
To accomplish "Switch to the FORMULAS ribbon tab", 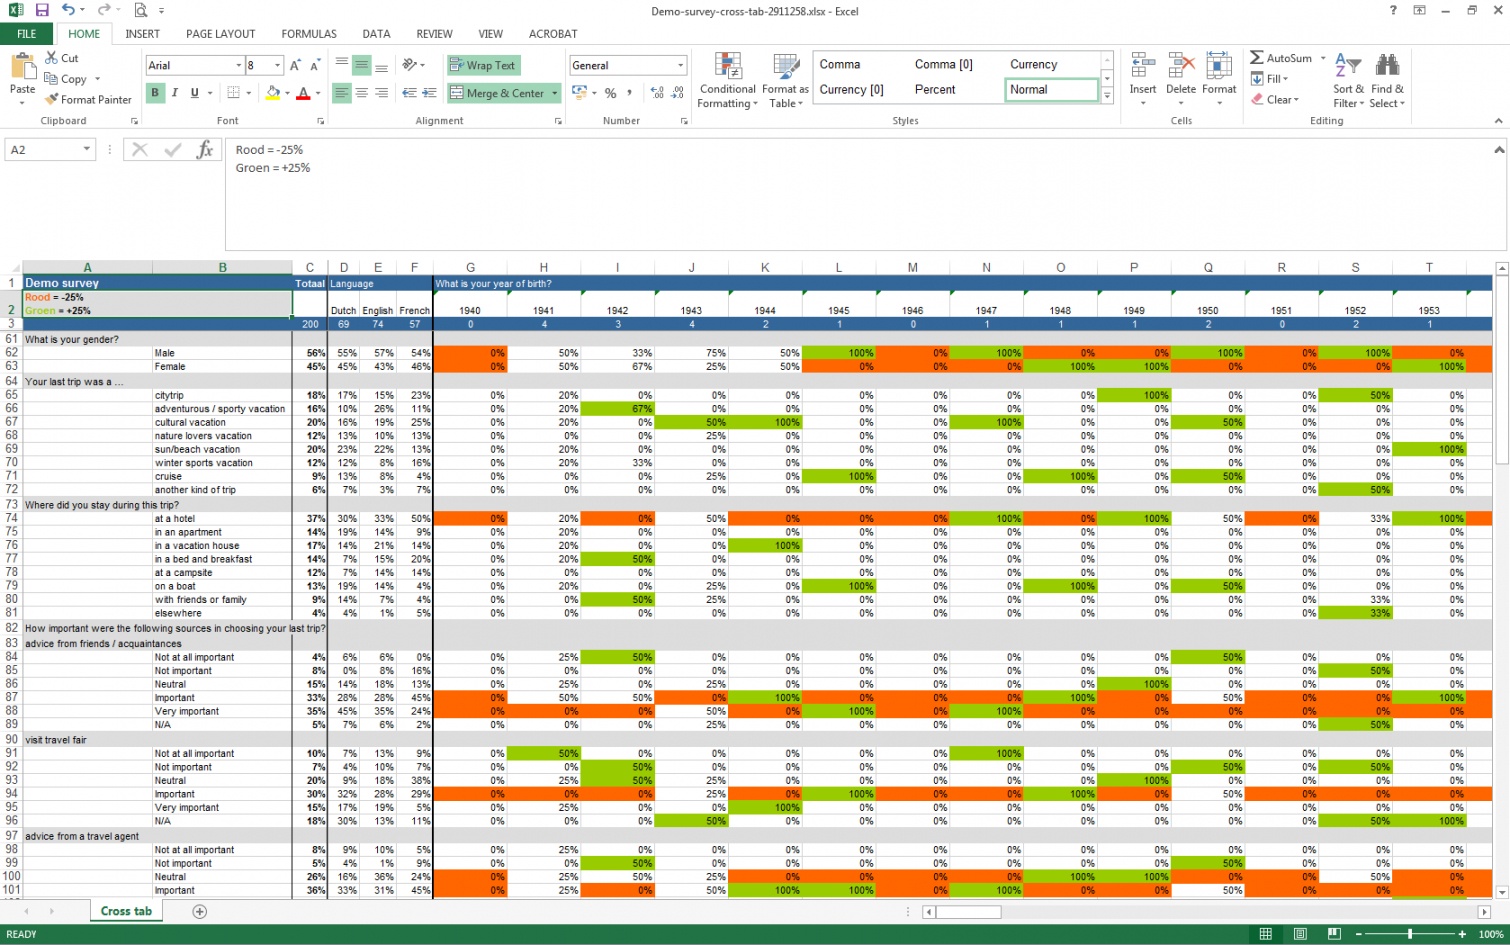I will [x=308, y=34].
